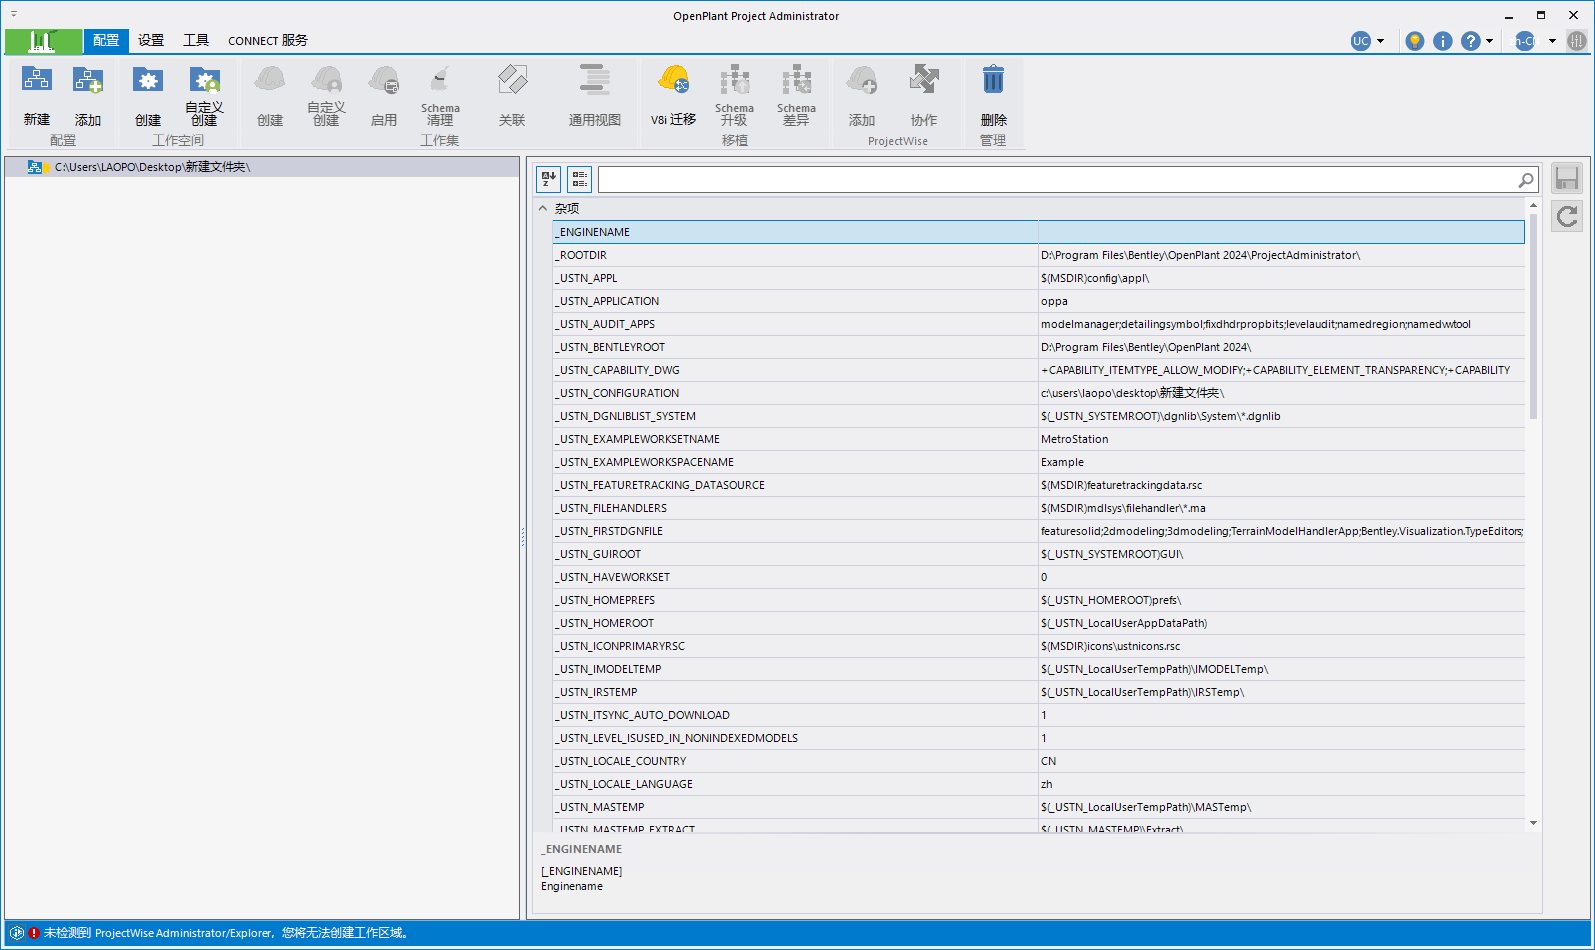The image size is (1595, 950).
Task: Select the 工具 ribbon tab
Action: 196,40
